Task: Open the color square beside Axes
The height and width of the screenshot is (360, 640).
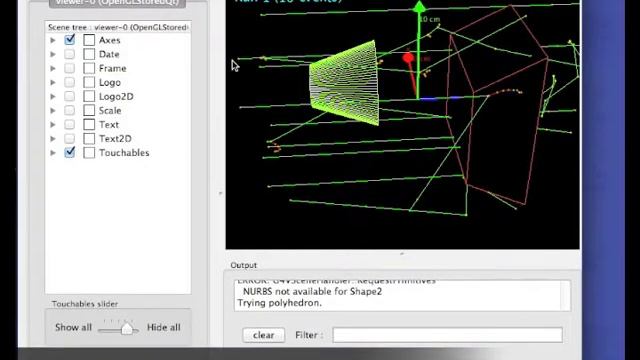Action: [x=89, y=40]
